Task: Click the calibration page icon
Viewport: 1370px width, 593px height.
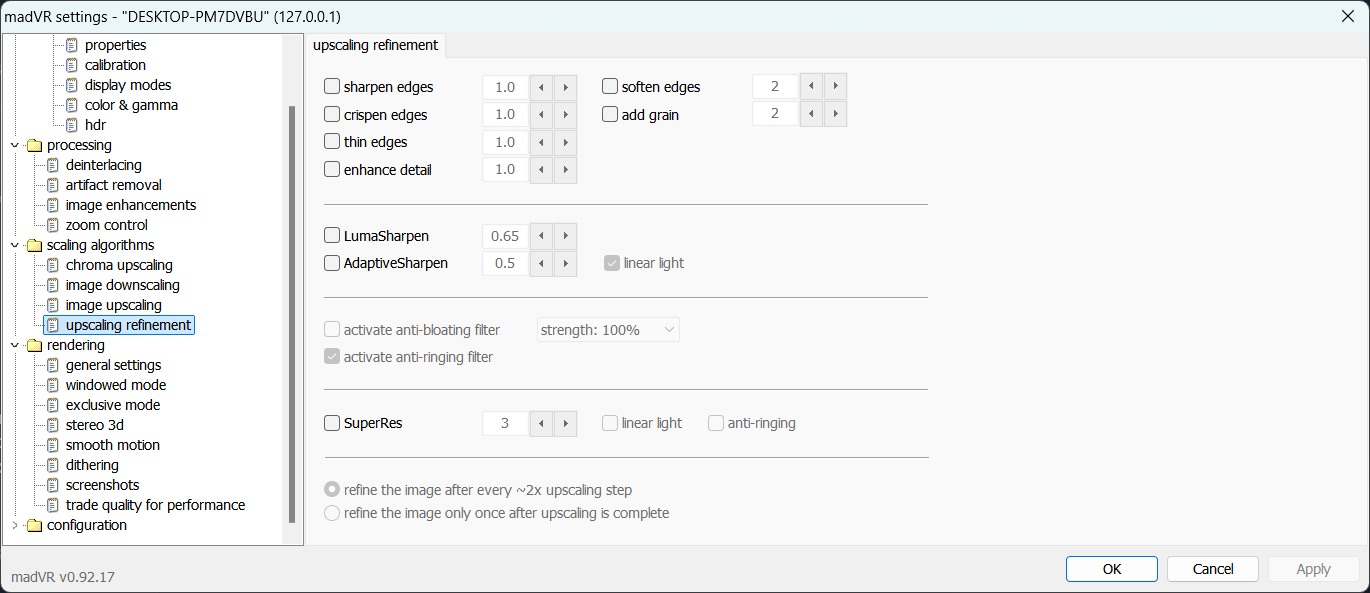Action: [x=72, y=65]
